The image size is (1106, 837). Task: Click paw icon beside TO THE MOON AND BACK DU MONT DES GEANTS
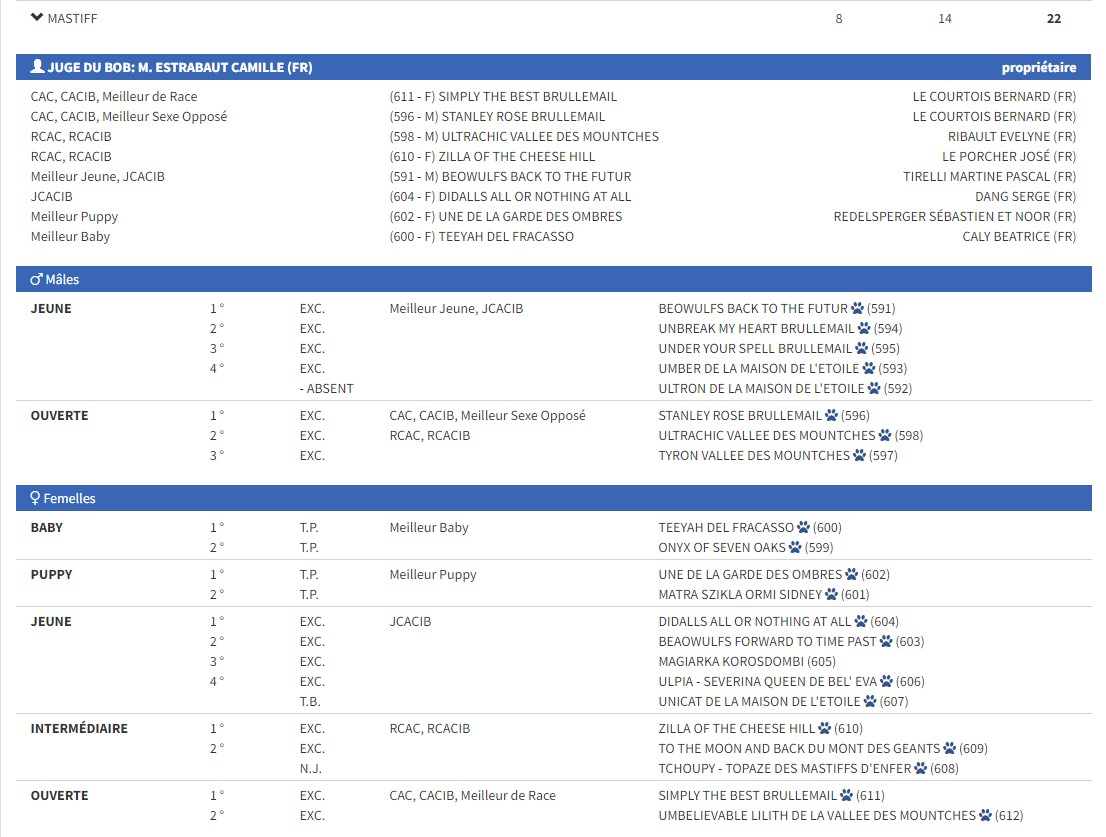(x=949, y=748)
